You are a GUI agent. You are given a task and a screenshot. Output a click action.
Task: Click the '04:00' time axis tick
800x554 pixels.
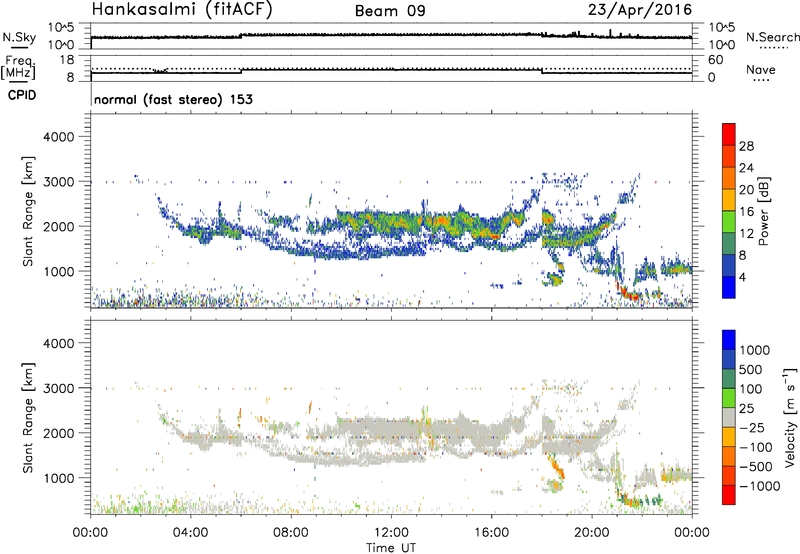point(191,533)
